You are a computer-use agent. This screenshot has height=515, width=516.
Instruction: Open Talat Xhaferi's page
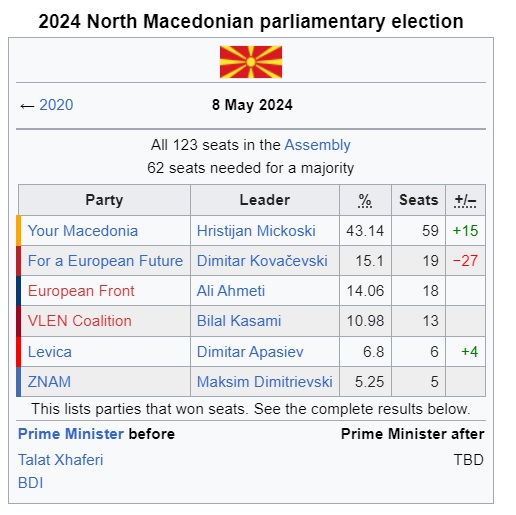pyautogui.click(x=60, y=460)
